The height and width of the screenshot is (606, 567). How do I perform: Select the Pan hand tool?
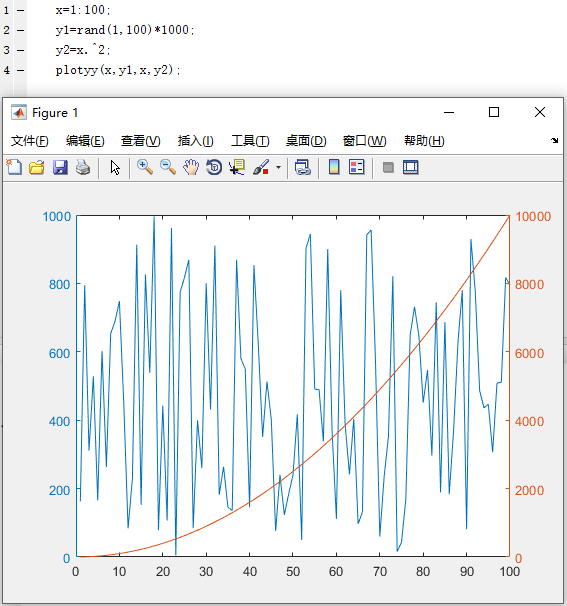click(191, 167)
